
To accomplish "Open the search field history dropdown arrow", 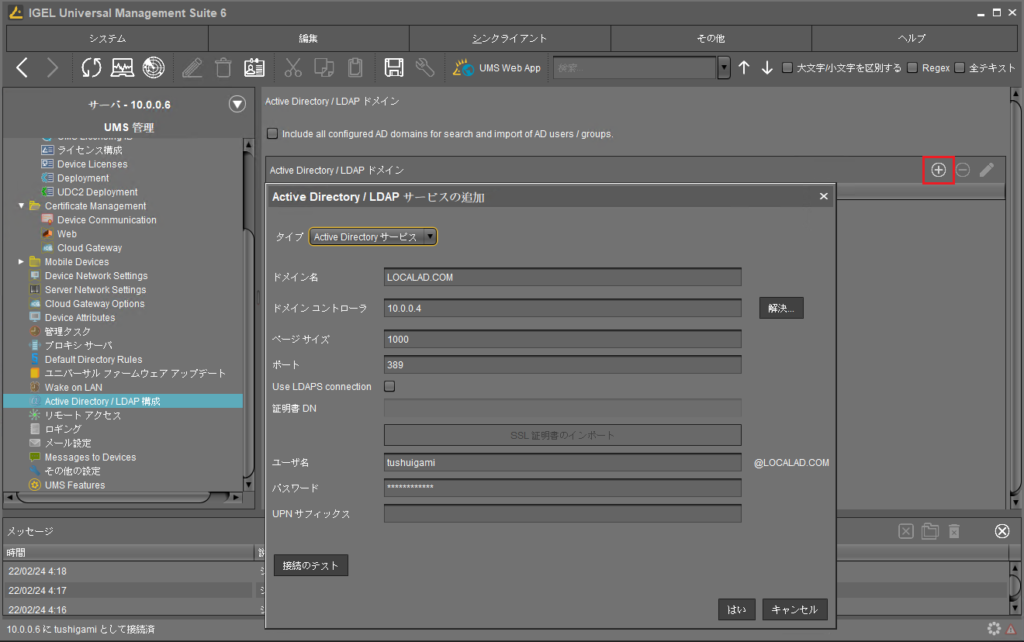I will [x=724, y=67].
